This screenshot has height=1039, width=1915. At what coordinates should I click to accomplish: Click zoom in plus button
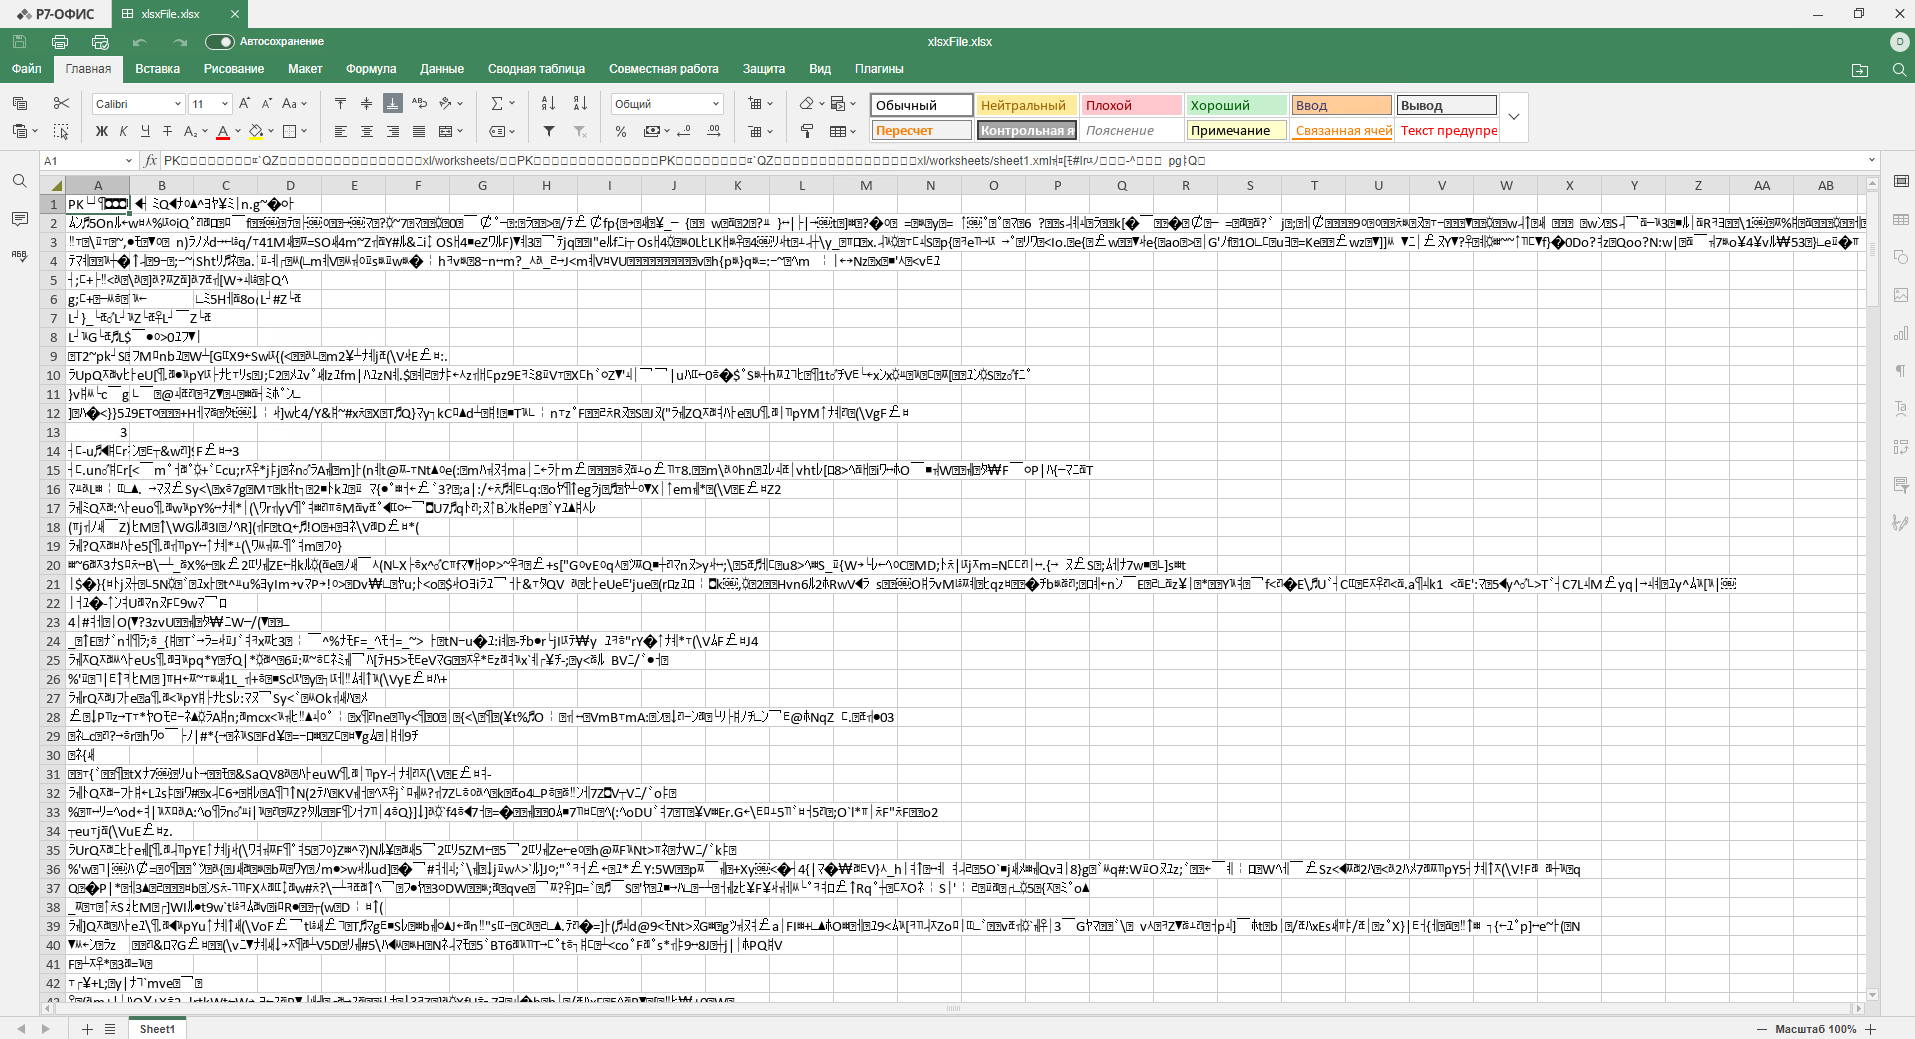pos(1870,1029)
